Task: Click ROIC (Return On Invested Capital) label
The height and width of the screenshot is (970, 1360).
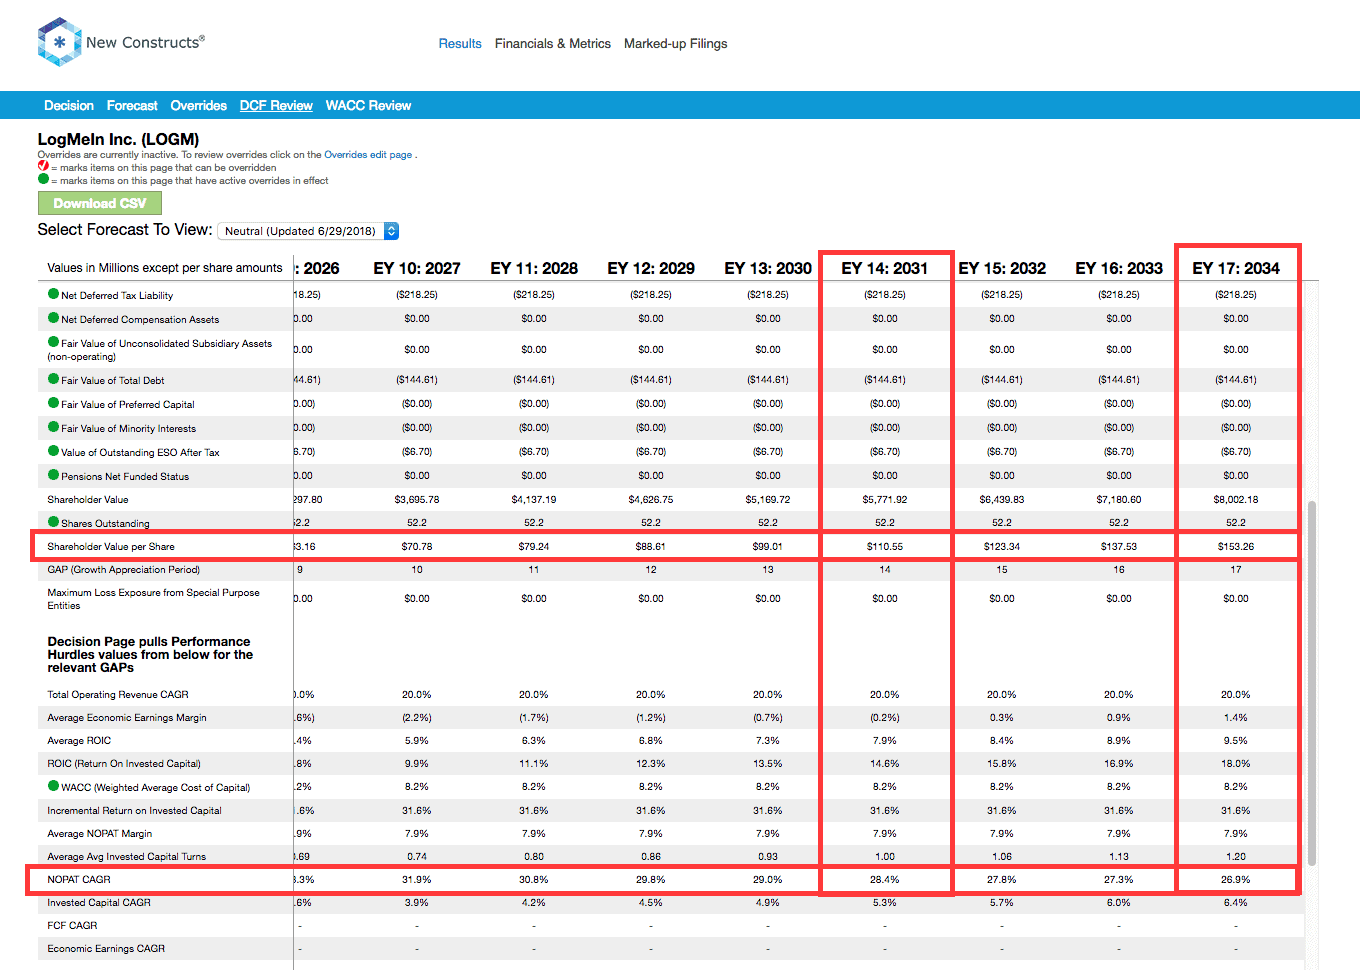Action: 124,764
